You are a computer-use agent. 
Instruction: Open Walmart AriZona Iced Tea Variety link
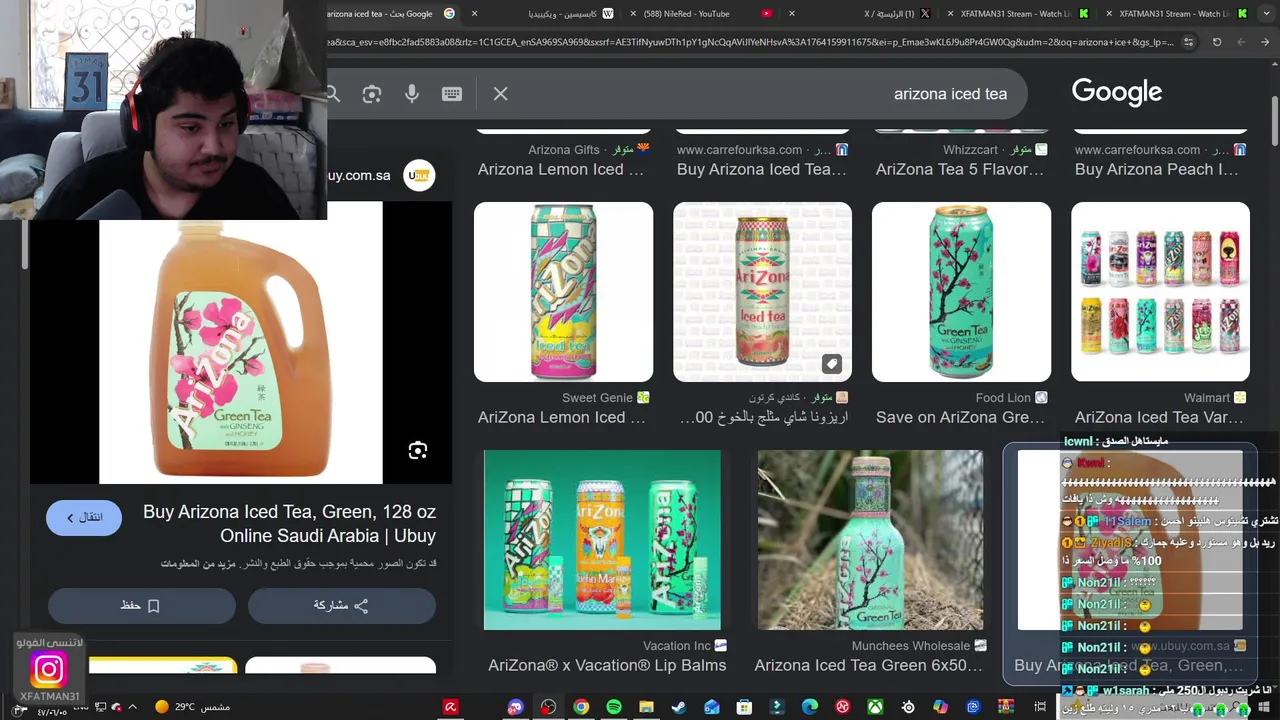(x=1159, y=417)
